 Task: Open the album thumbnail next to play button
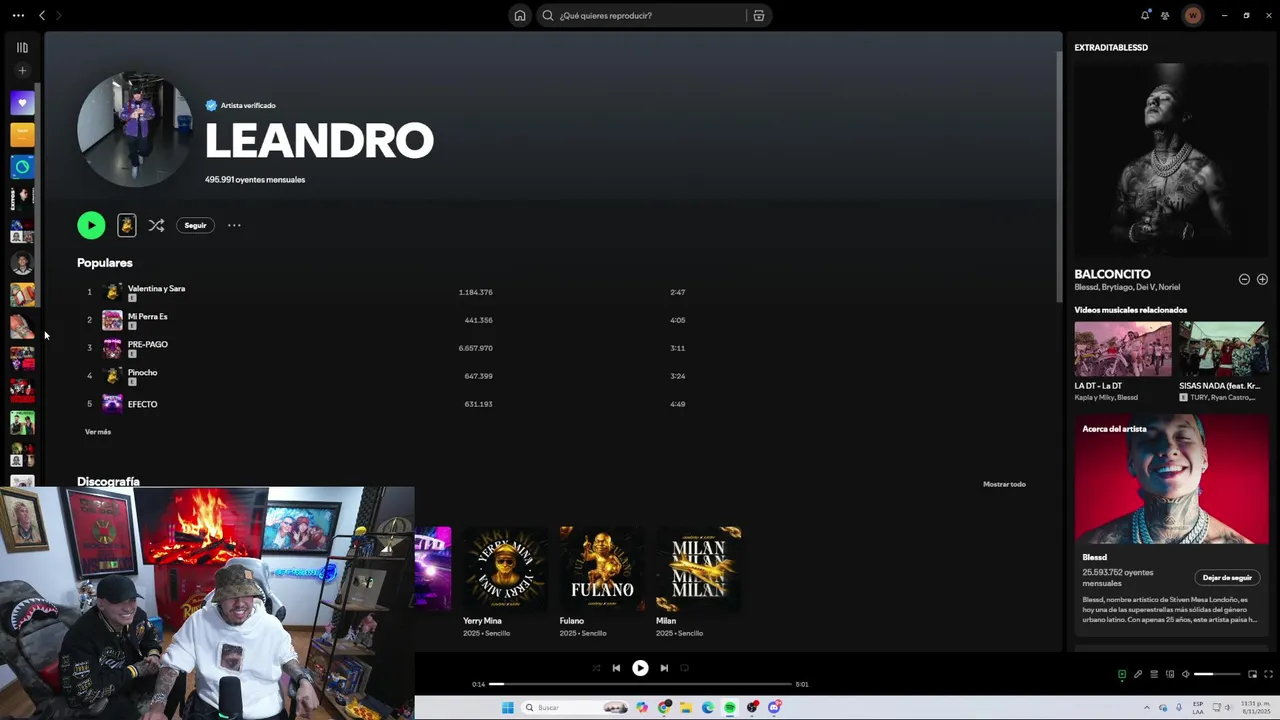click(126, 225)
